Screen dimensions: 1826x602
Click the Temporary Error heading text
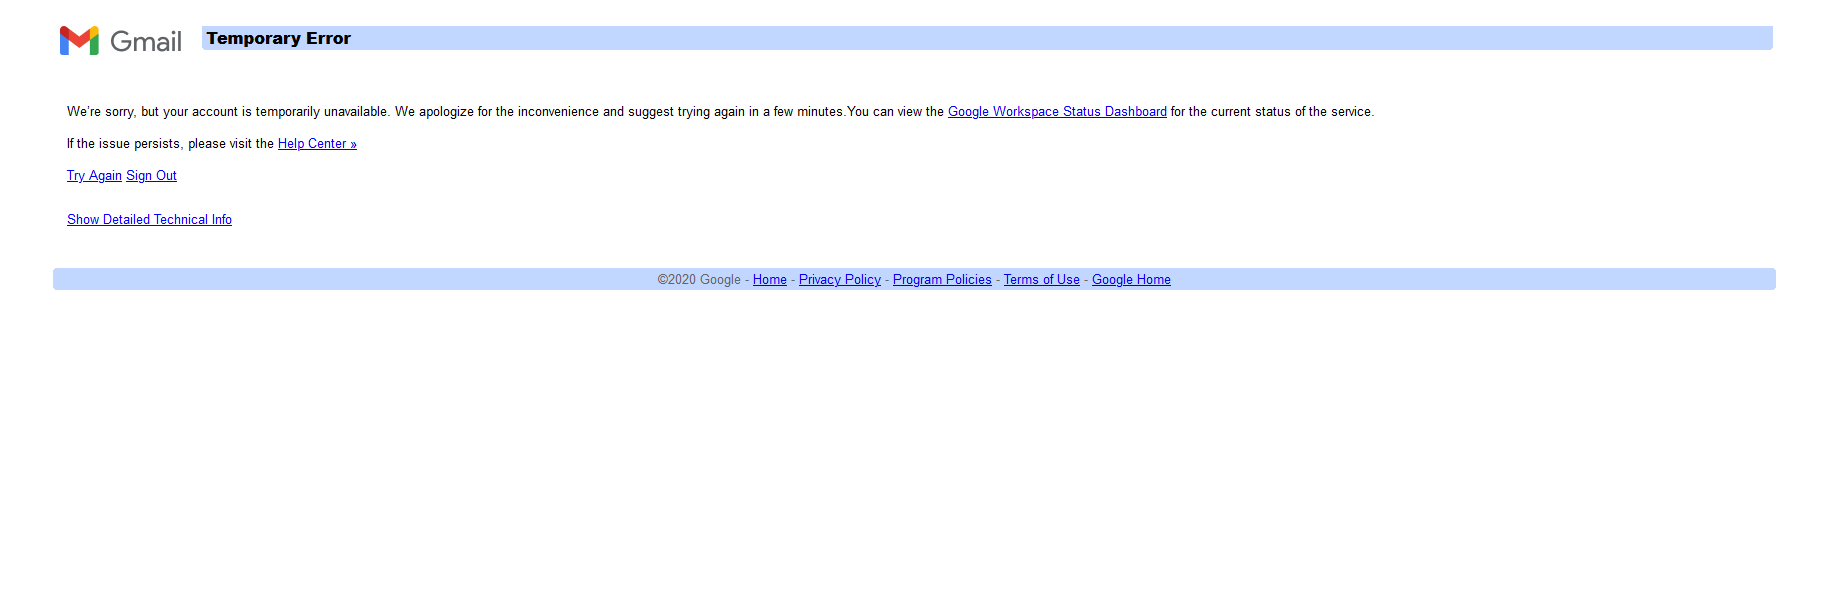coord(278,39)
